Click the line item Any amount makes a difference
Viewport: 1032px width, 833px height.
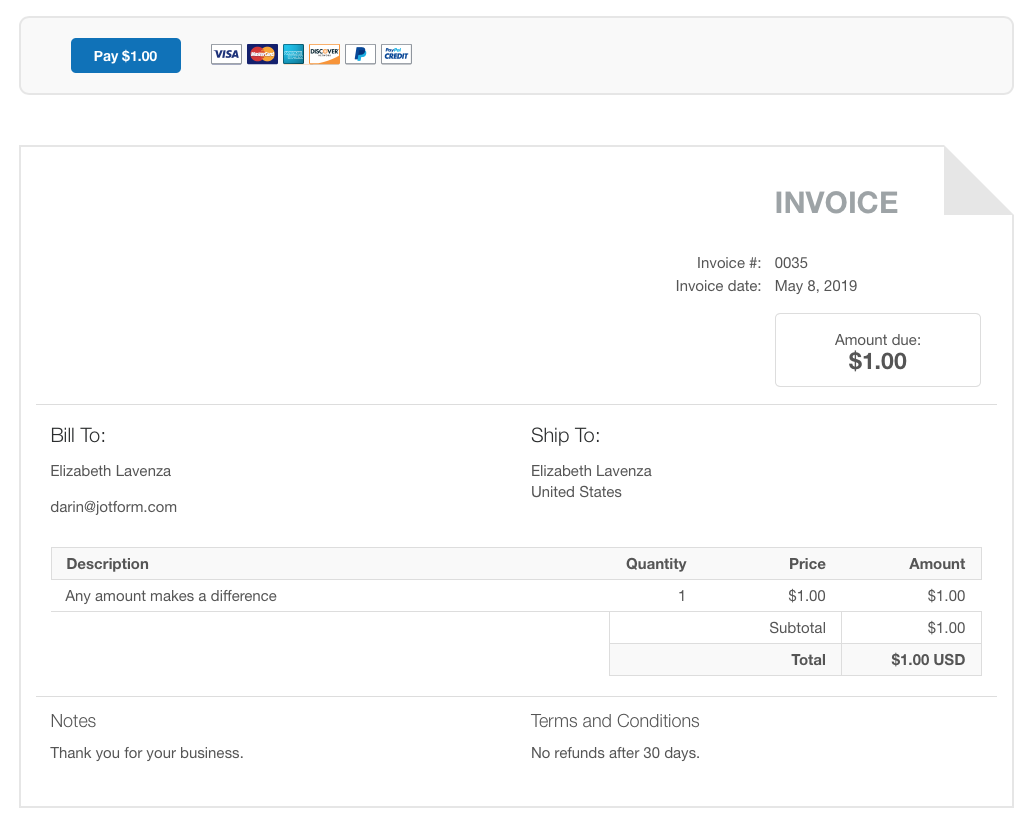pos(170,595)
